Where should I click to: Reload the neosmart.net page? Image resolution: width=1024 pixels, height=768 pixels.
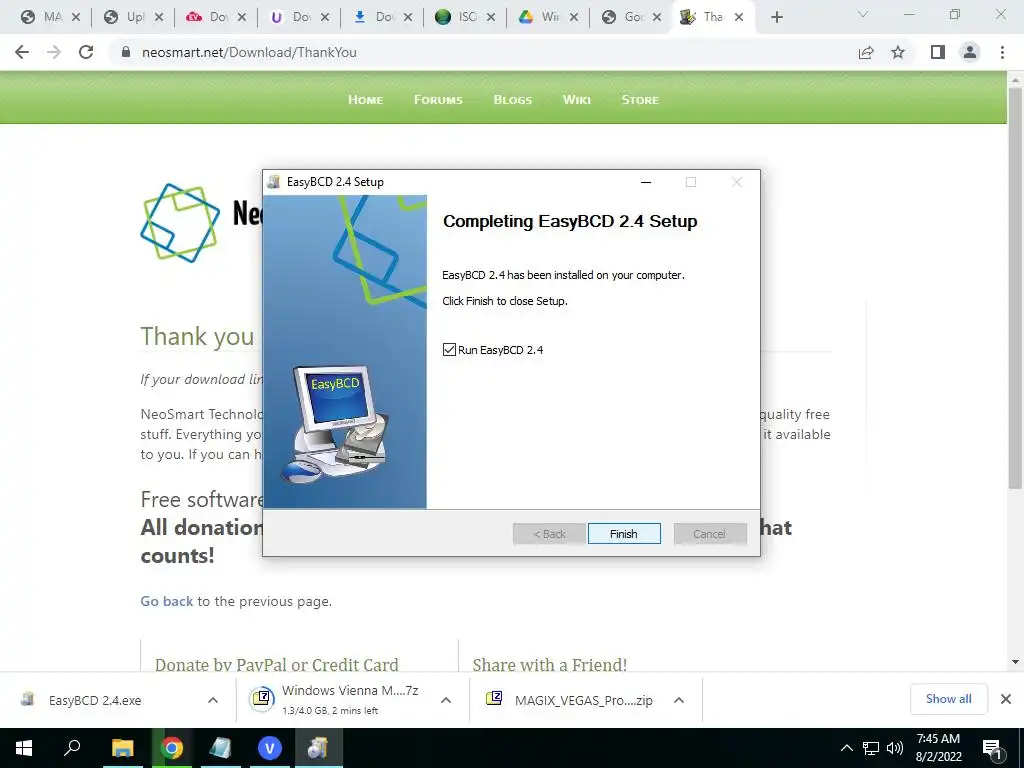pos(86,52)
